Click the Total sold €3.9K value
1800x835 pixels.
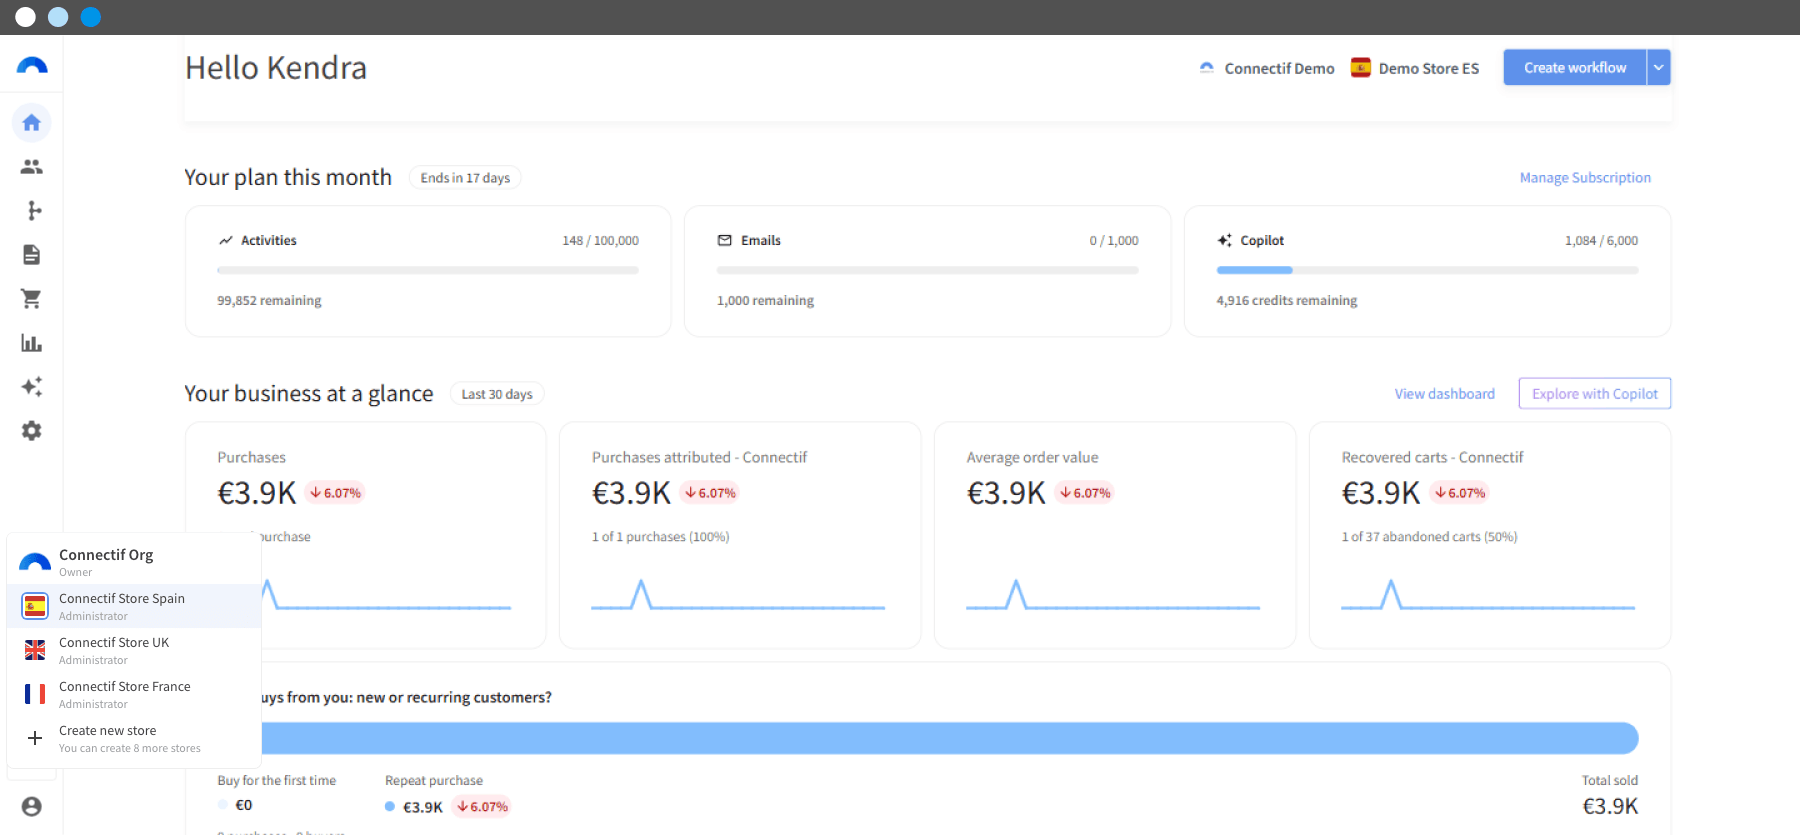(x=1610, y=807)
